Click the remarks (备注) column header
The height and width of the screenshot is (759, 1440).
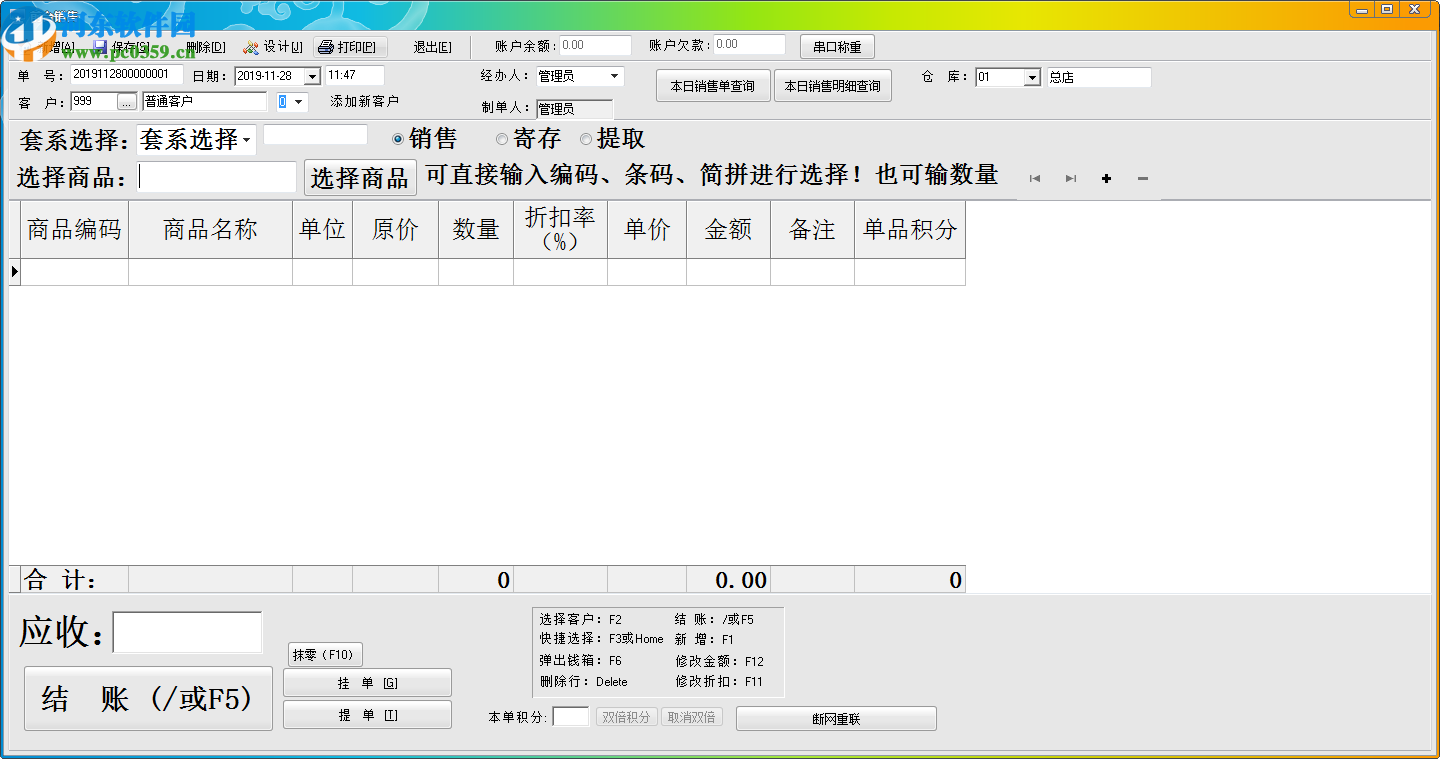pyautogui.click(x=813, y=230)
